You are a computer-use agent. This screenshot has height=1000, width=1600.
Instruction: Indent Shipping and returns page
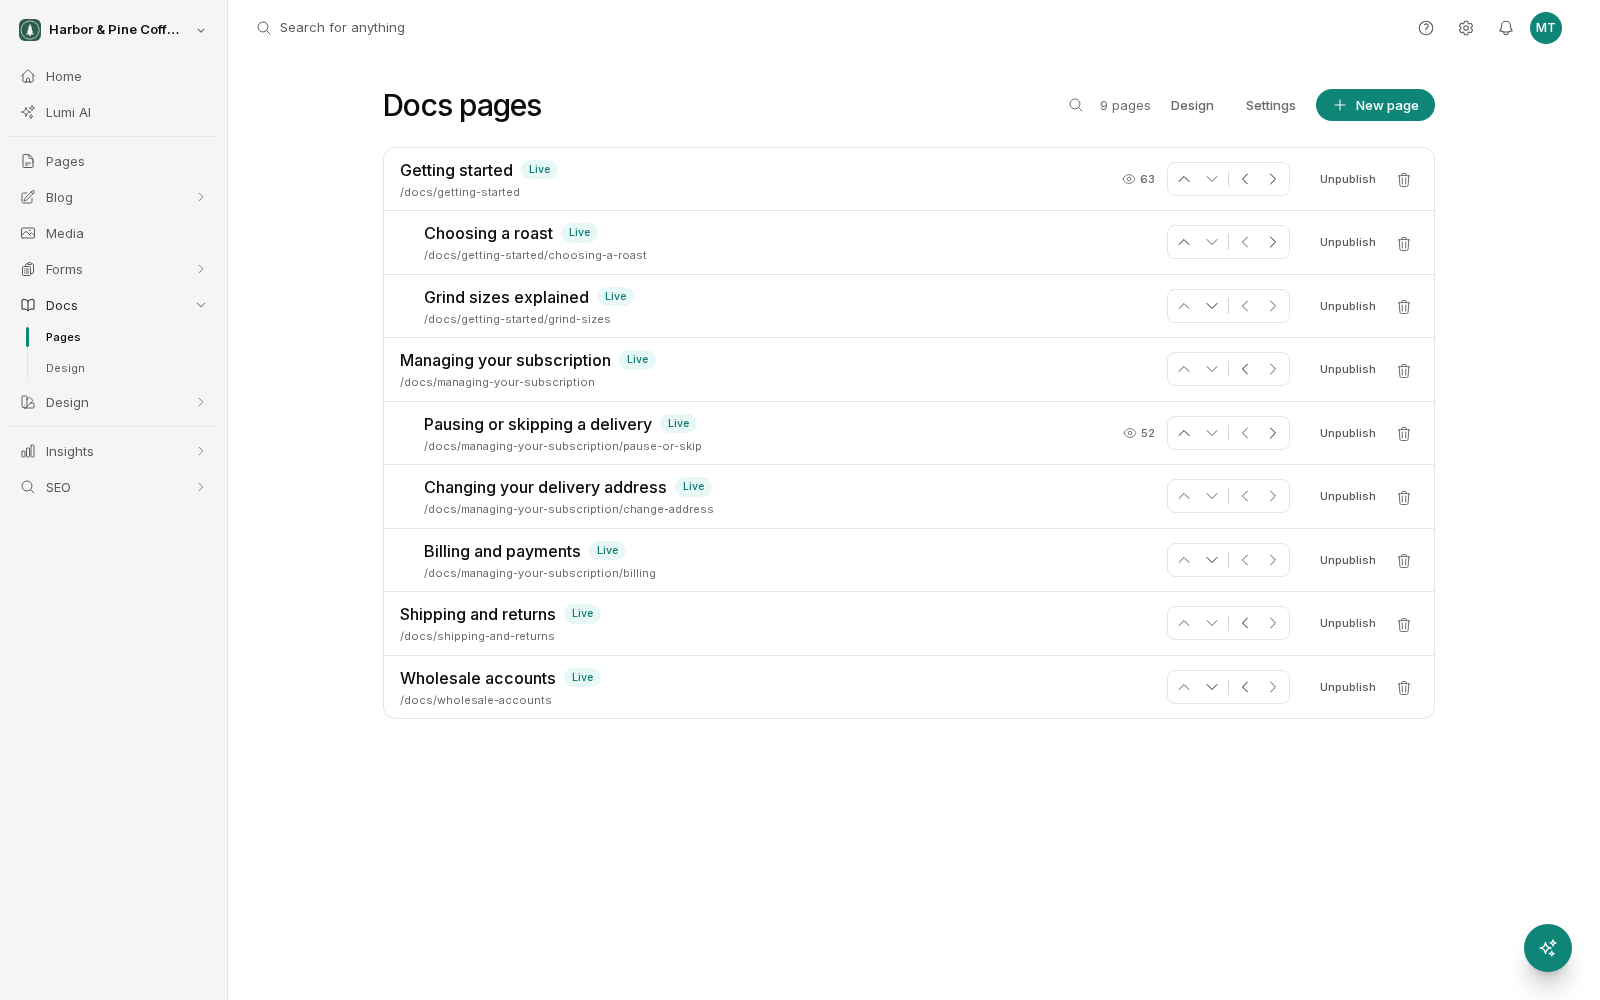[x=1273, y=623]
